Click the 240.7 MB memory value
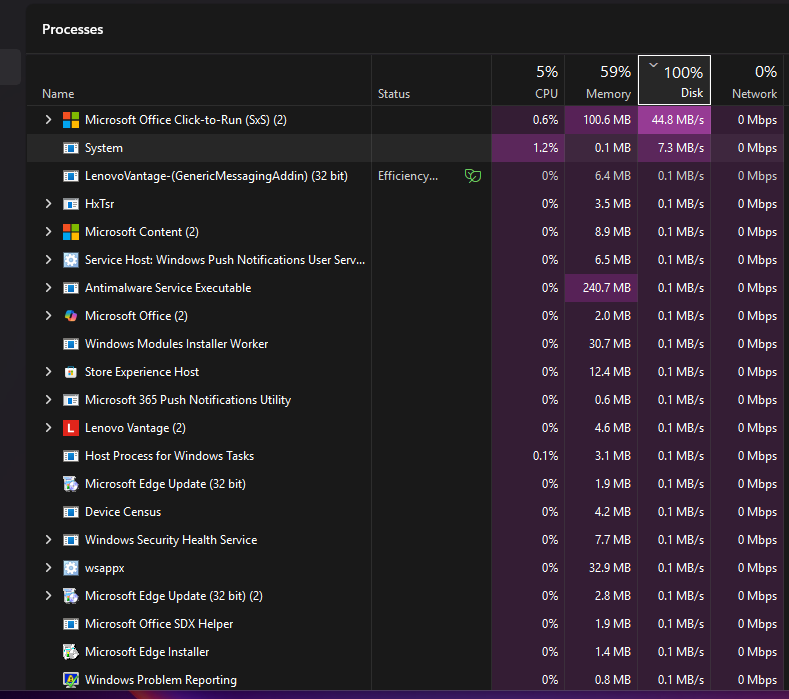This screenshot has height=699, width=789. [607, 288]
